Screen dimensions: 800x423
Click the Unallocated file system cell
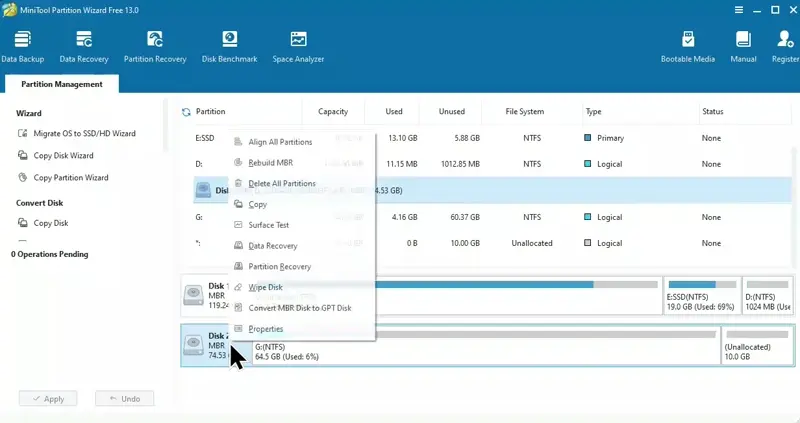(x=532, y=243)
